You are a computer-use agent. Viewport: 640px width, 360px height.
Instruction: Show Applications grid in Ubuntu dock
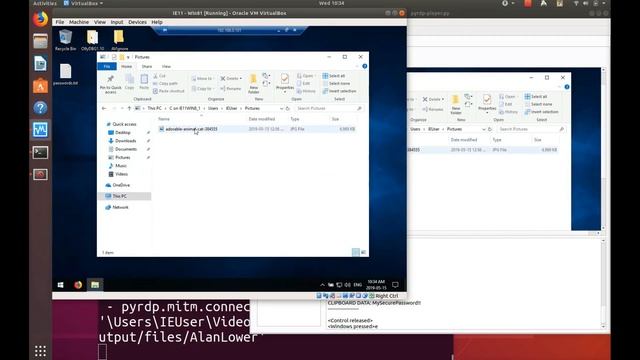click(x=40, y=351)
